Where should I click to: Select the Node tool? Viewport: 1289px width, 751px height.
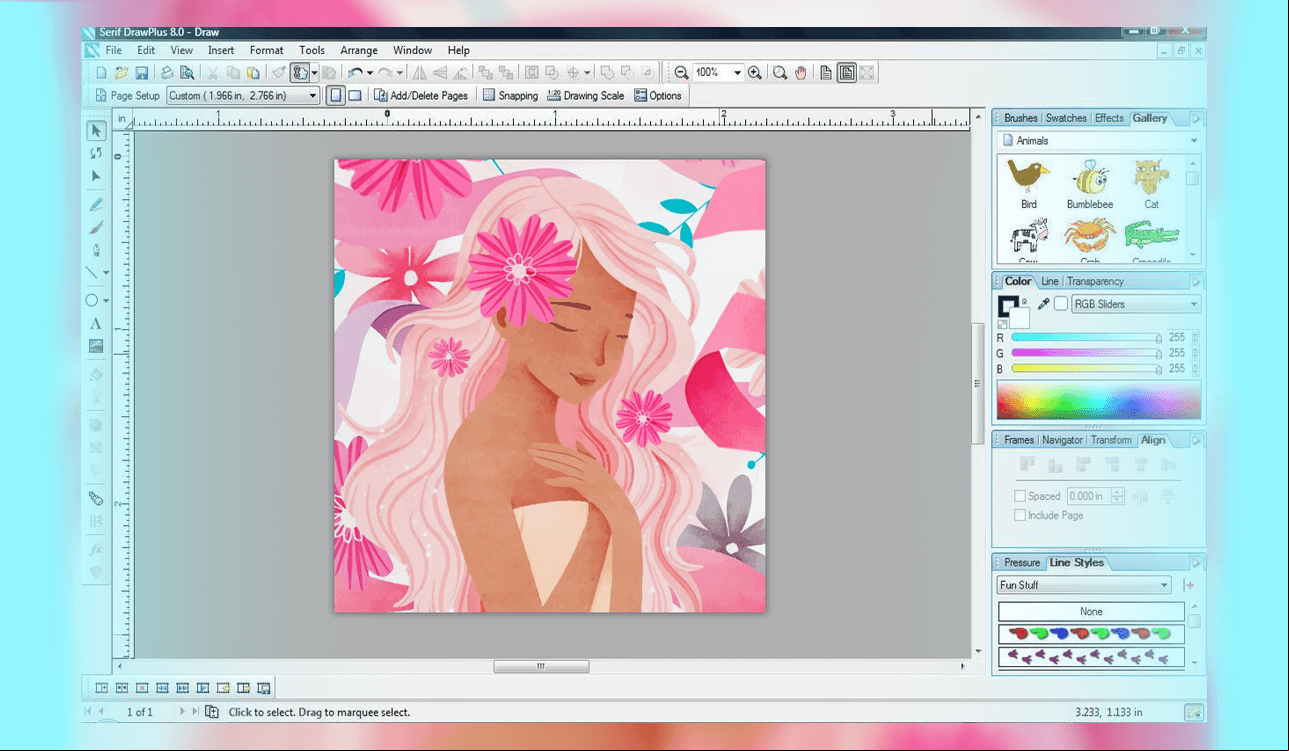[x=96, y=176]
